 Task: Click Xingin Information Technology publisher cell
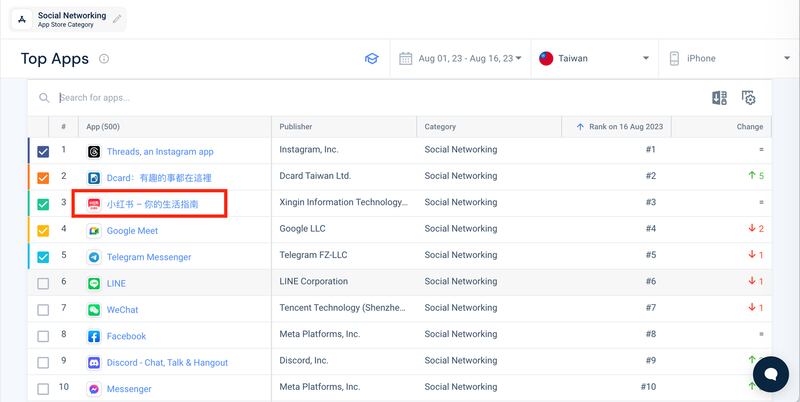pos(344,202)
